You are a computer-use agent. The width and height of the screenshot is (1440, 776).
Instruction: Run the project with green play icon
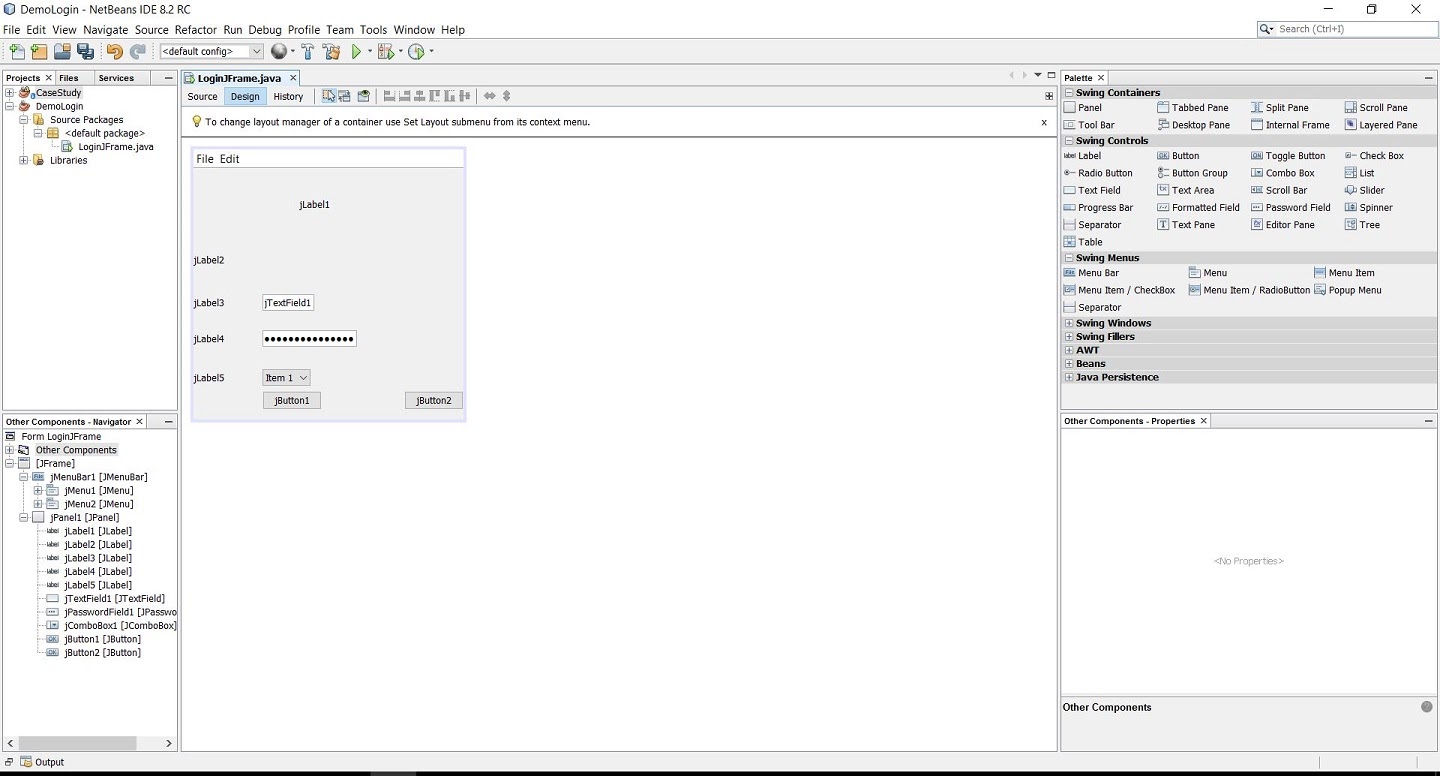point(356,52)
